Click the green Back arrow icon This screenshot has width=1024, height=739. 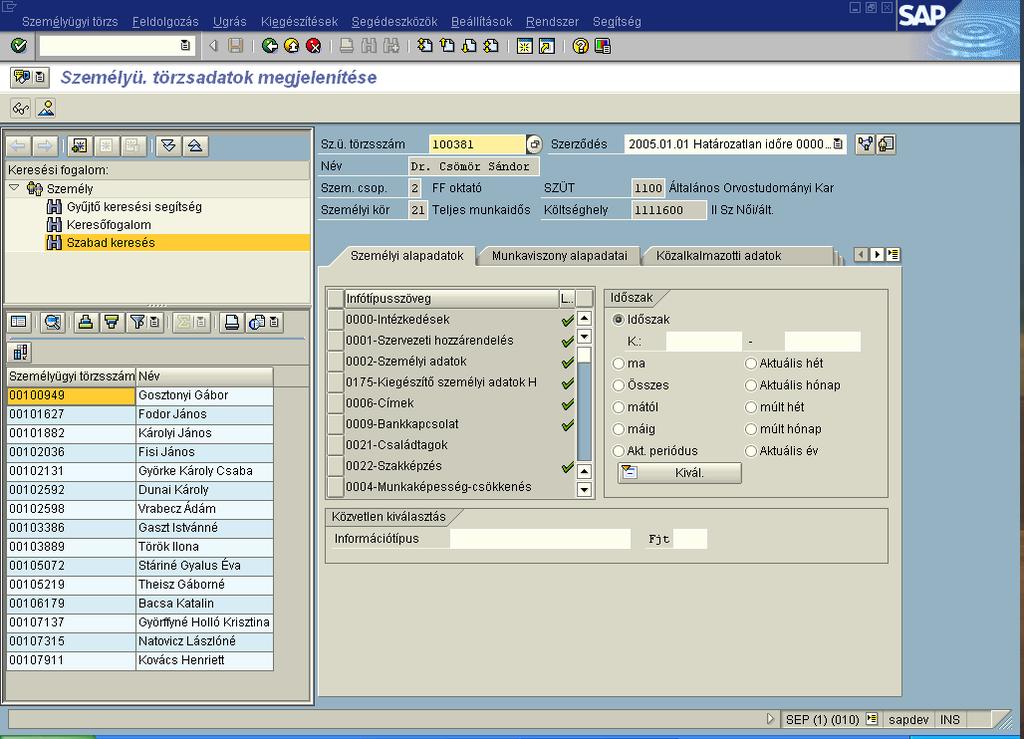coord(269,46)
